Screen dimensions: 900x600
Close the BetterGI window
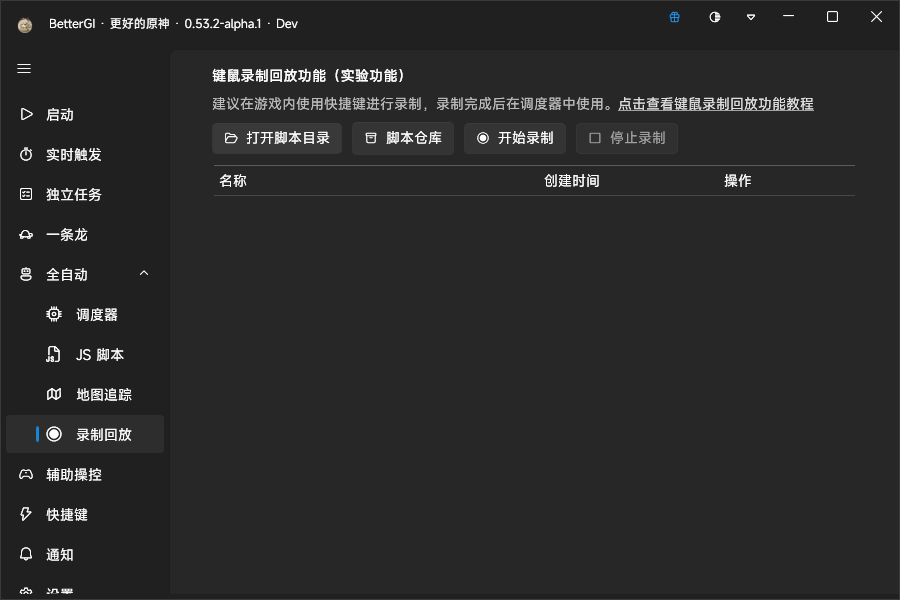[876, 17]
